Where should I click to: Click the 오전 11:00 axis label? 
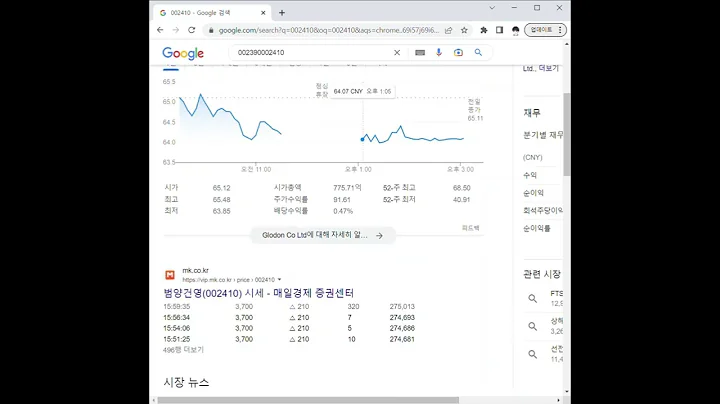tap(256, 169)
